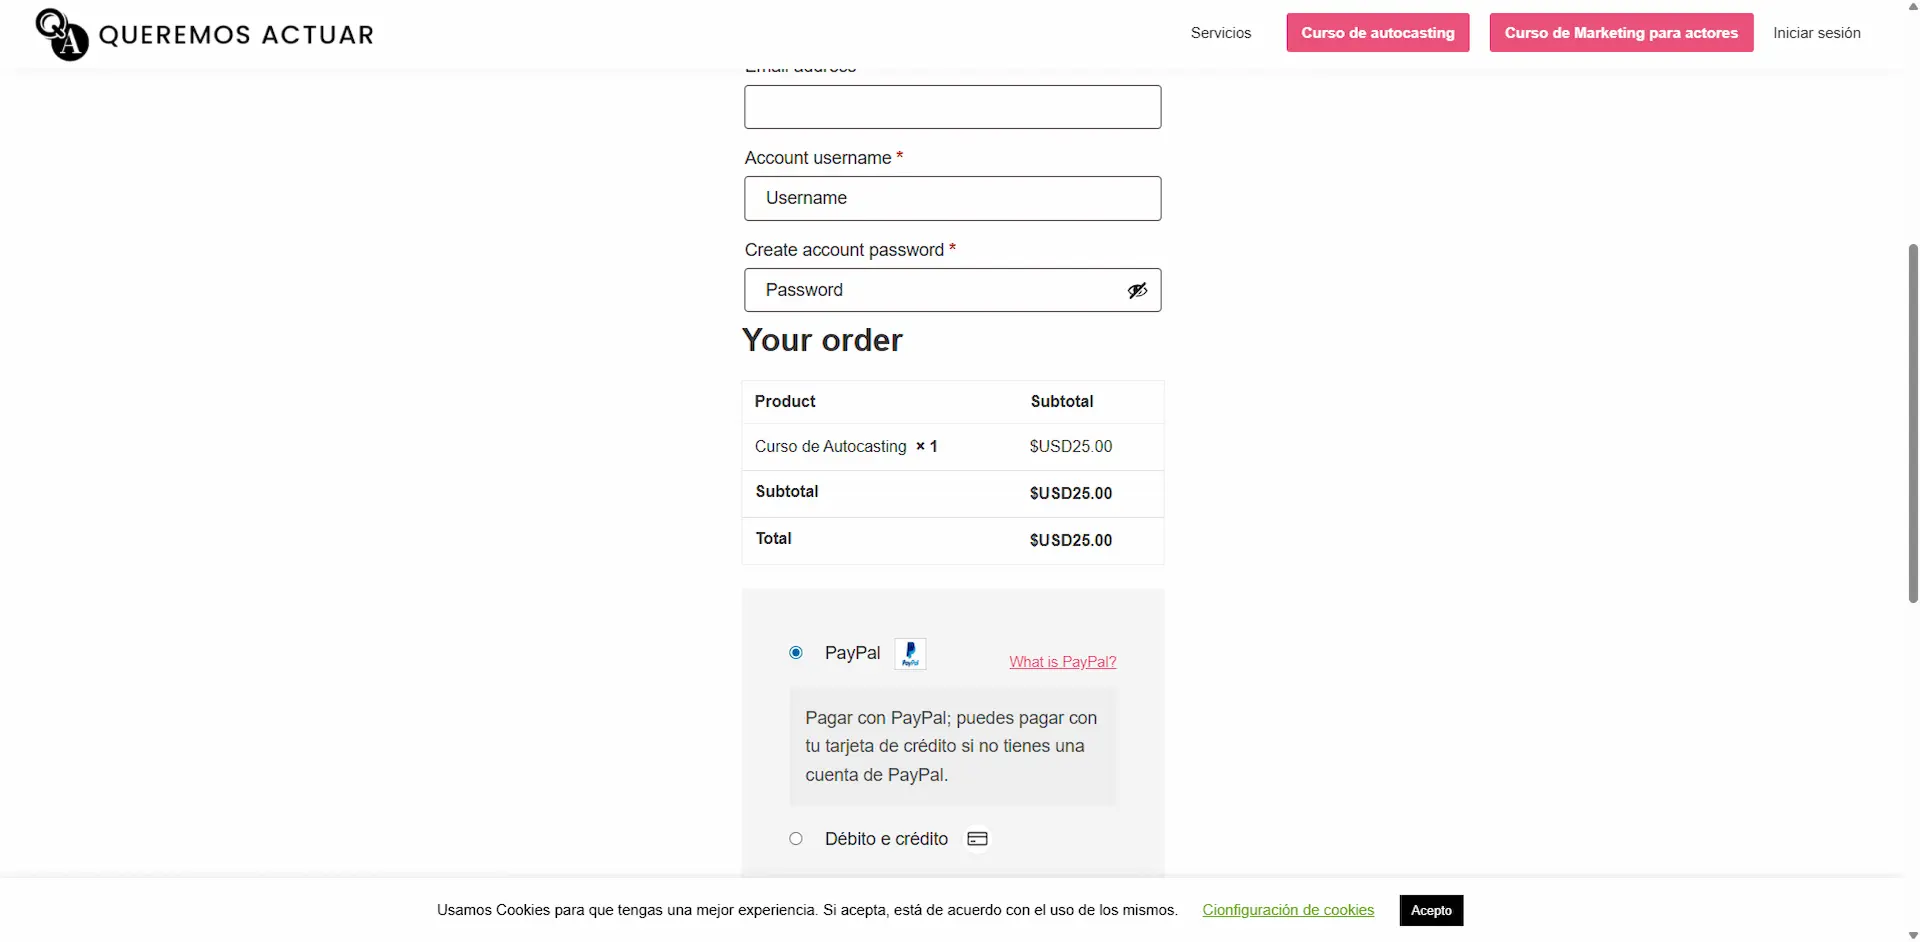Click into the Email address field

point(952,107)
